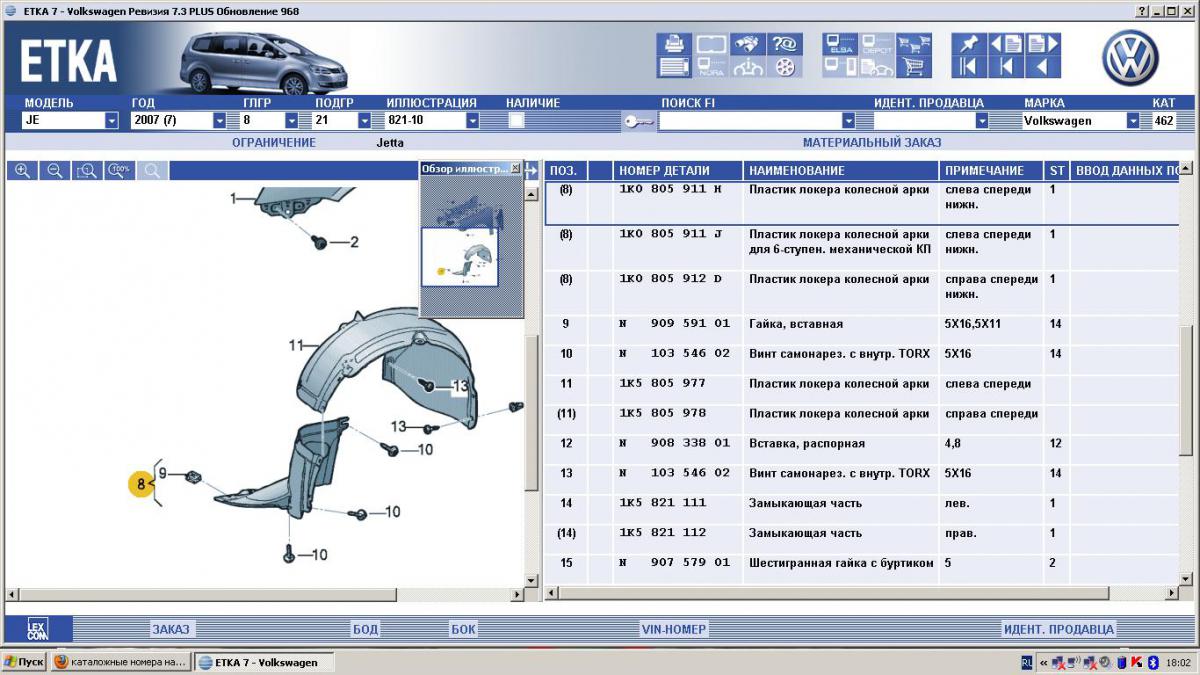
Task: Click the overview thumbnail of illustration
Action: coord(460,257)
